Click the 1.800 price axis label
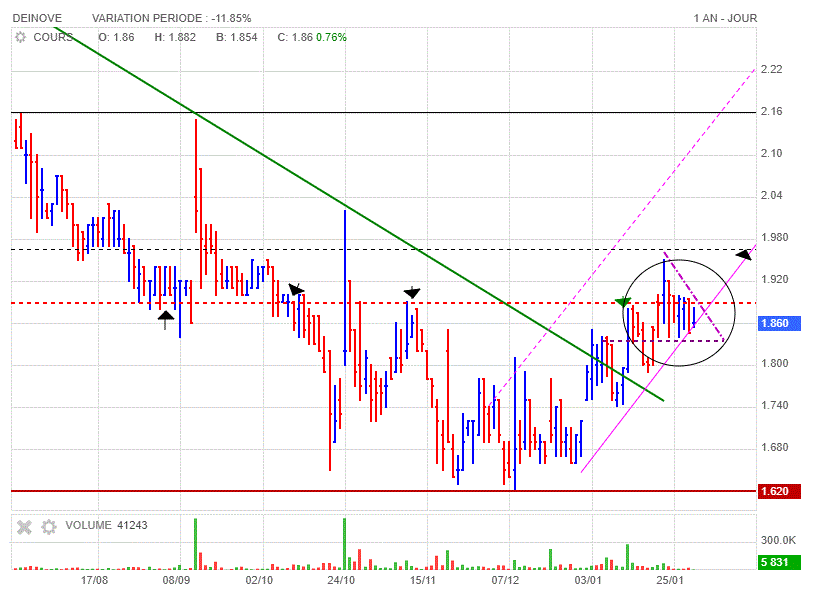This screenshot has height=595, width=813. (774, 363)
